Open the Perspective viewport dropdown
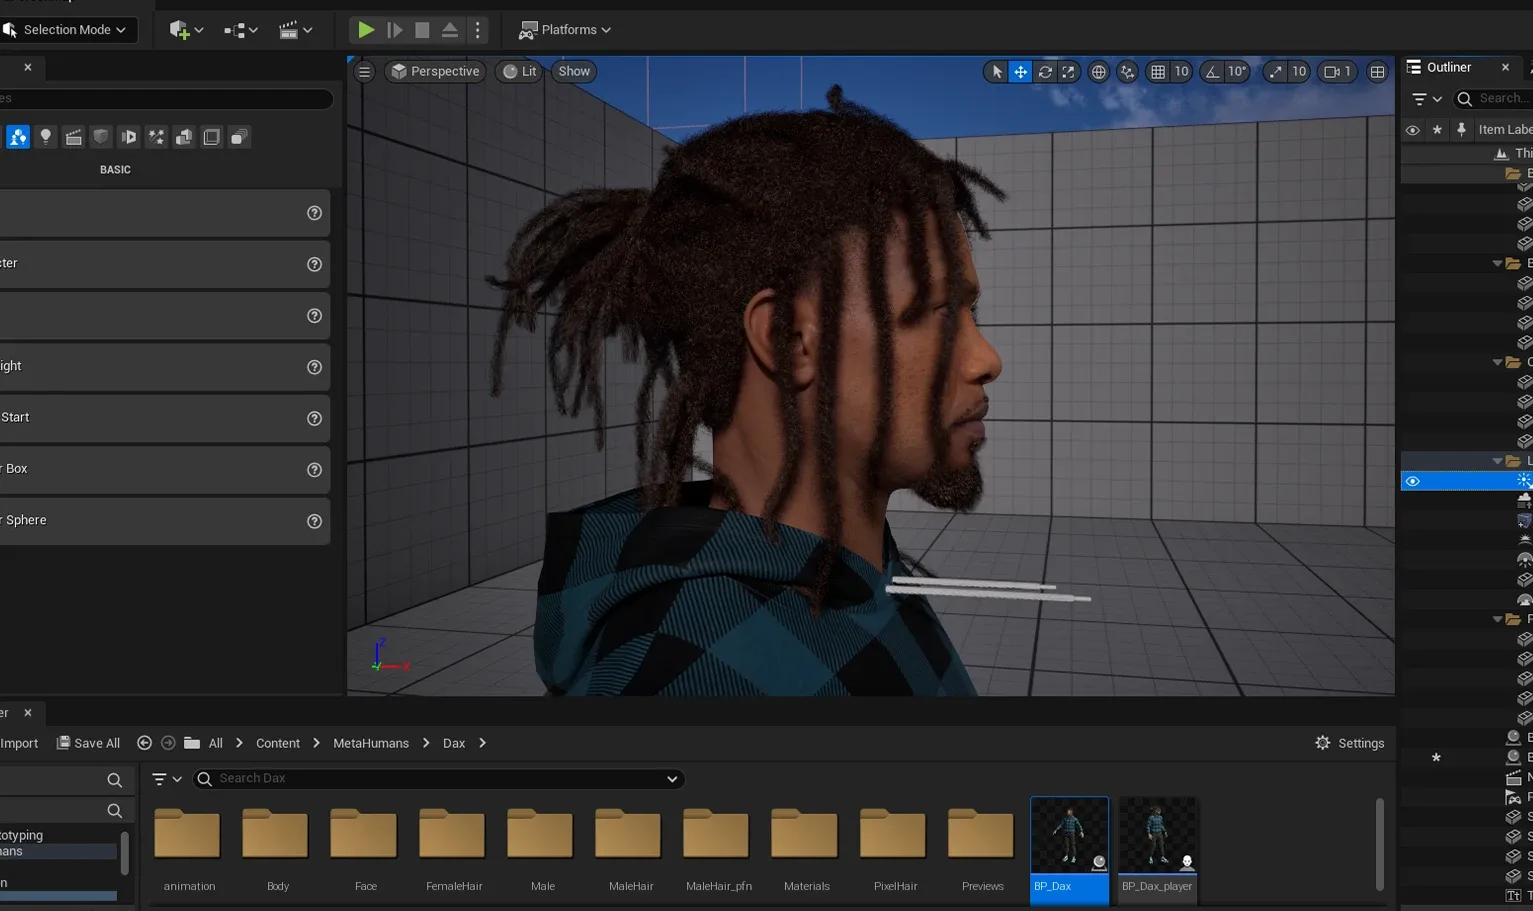 (436, 71)
